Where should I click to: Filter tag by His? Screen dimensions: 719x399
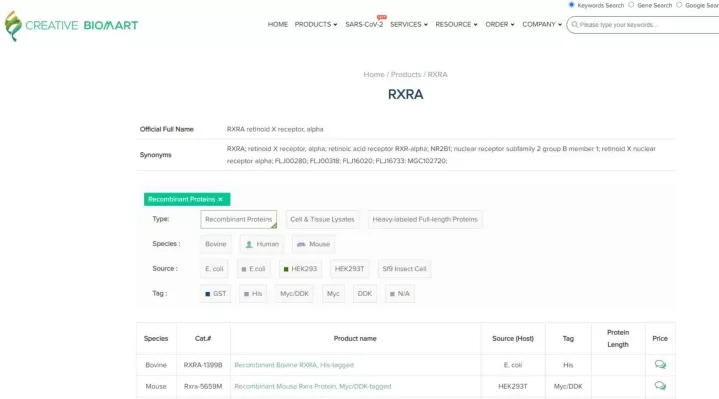[253, 294]
